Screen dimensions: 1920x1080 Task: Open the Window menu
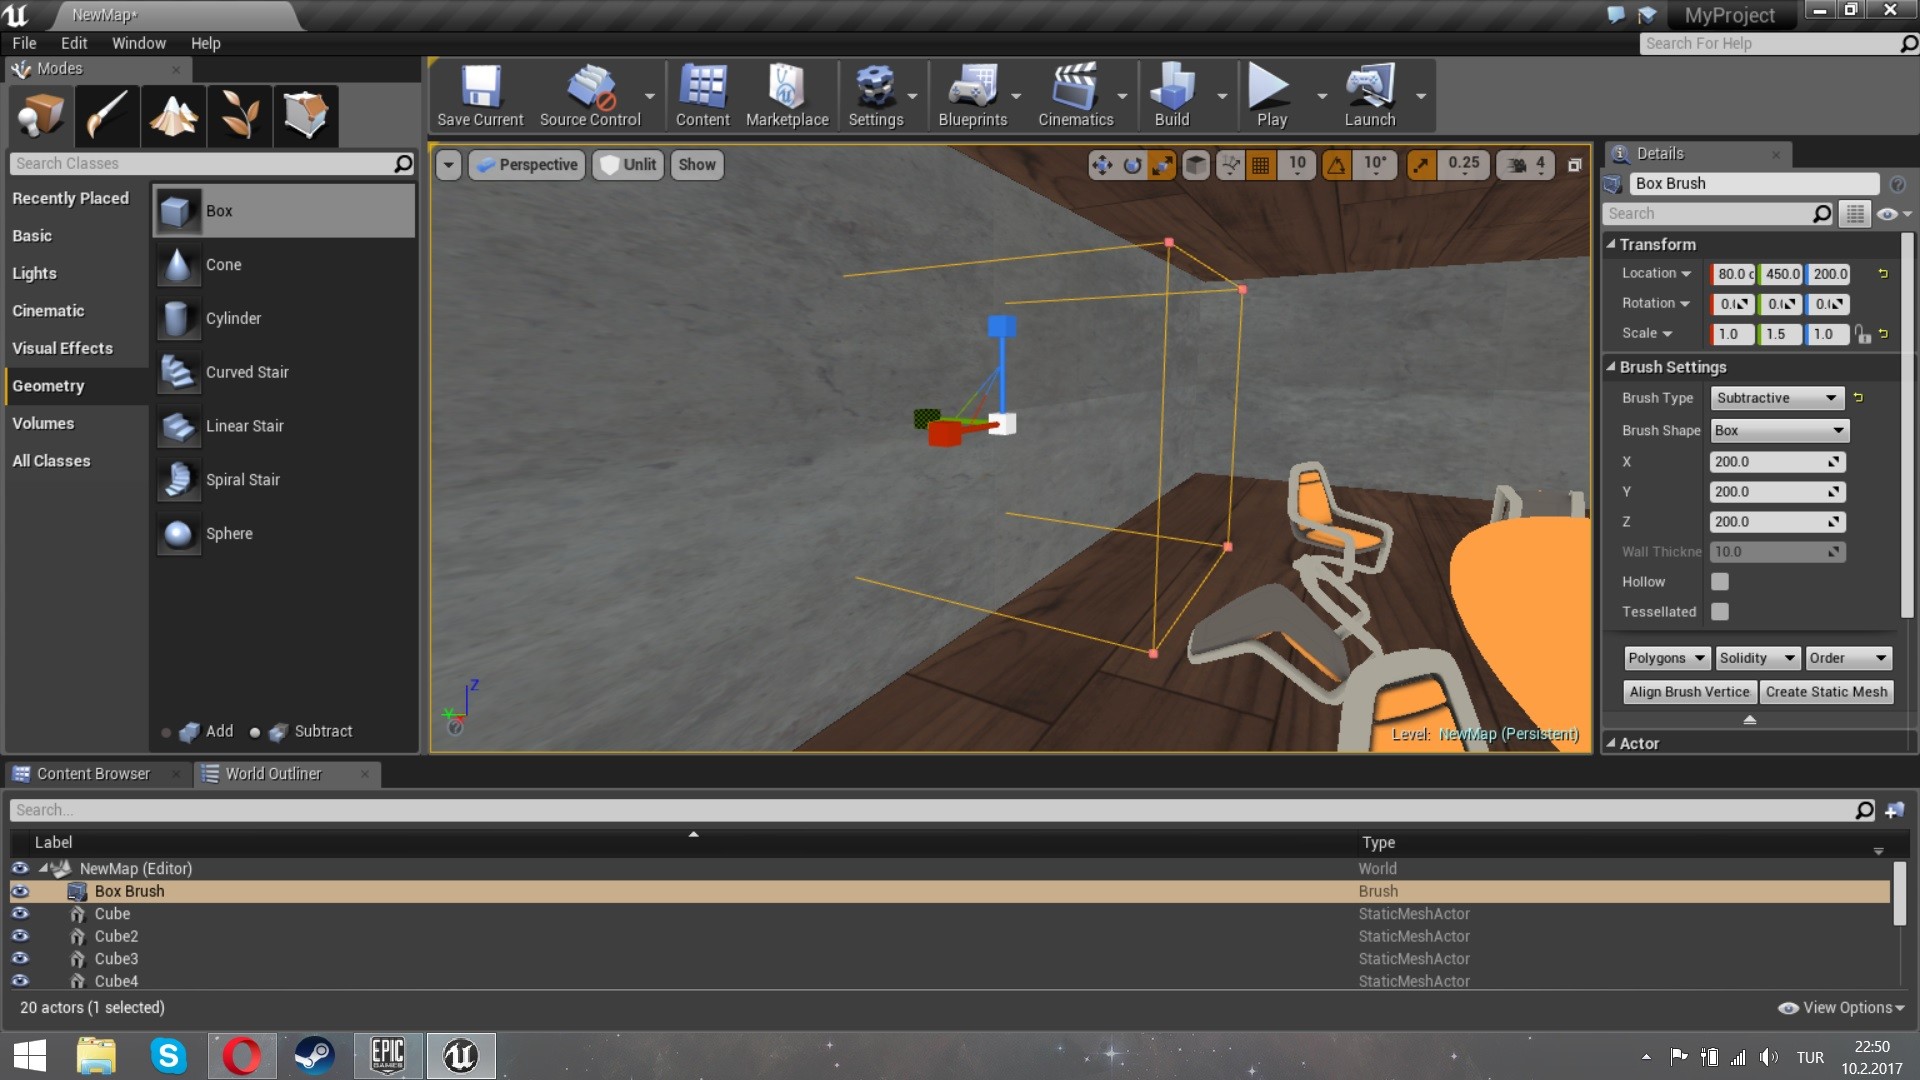[x=138, y=43]
